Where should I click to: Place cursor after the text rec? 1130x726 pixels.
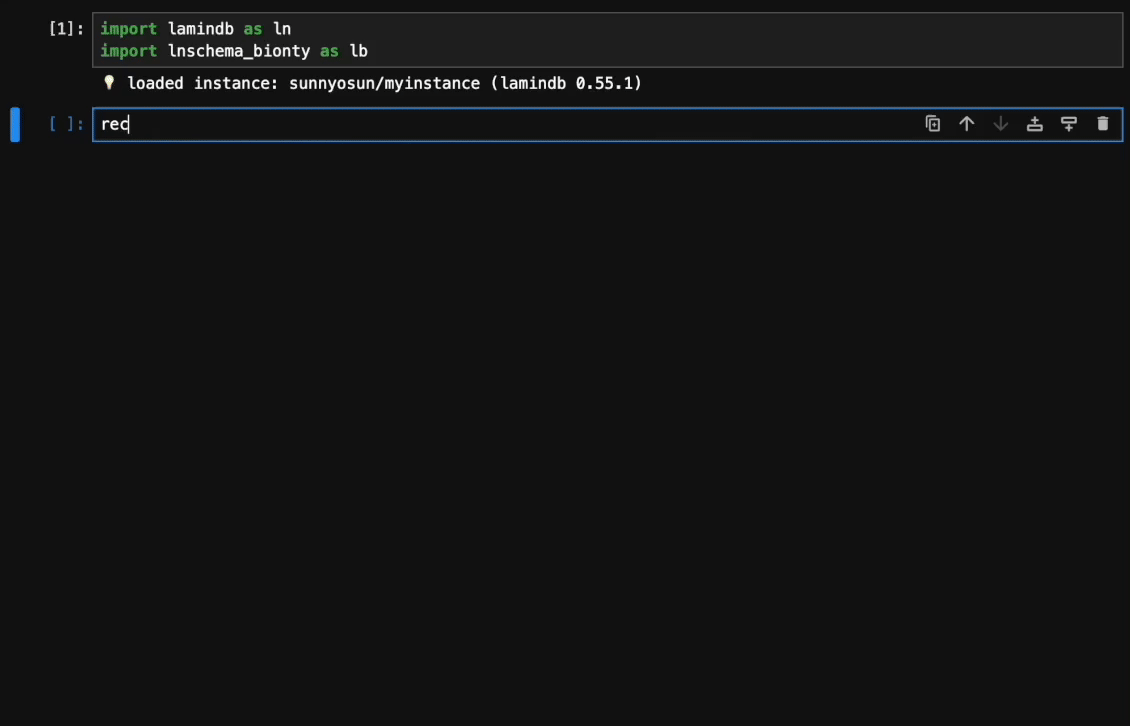click(x=128, y=124)
